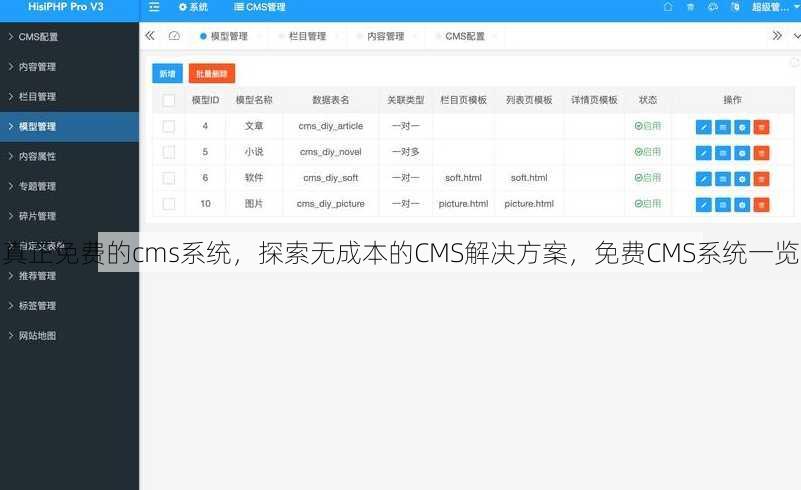801x490 pixels.
Task: Click the orange 批量删除 button
Action: pos(212,74)
